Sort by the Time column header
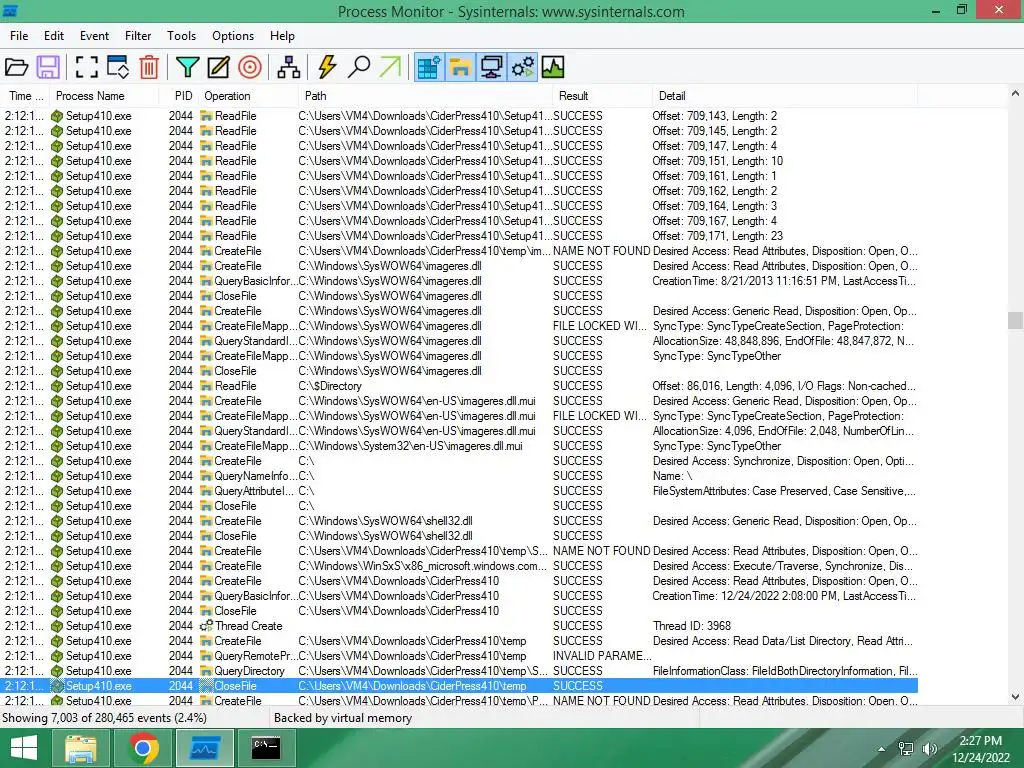1024x768 pixels. coord(25,96)
